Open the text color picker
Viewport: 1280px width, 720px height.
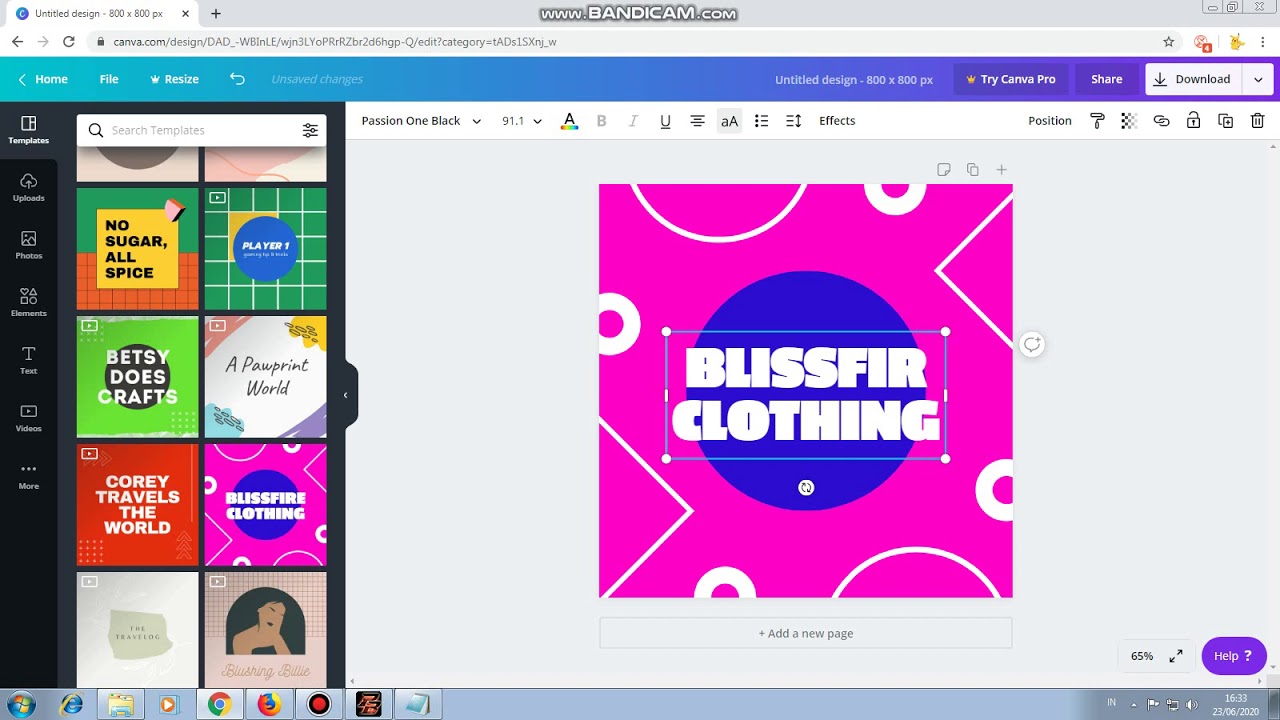569,121
